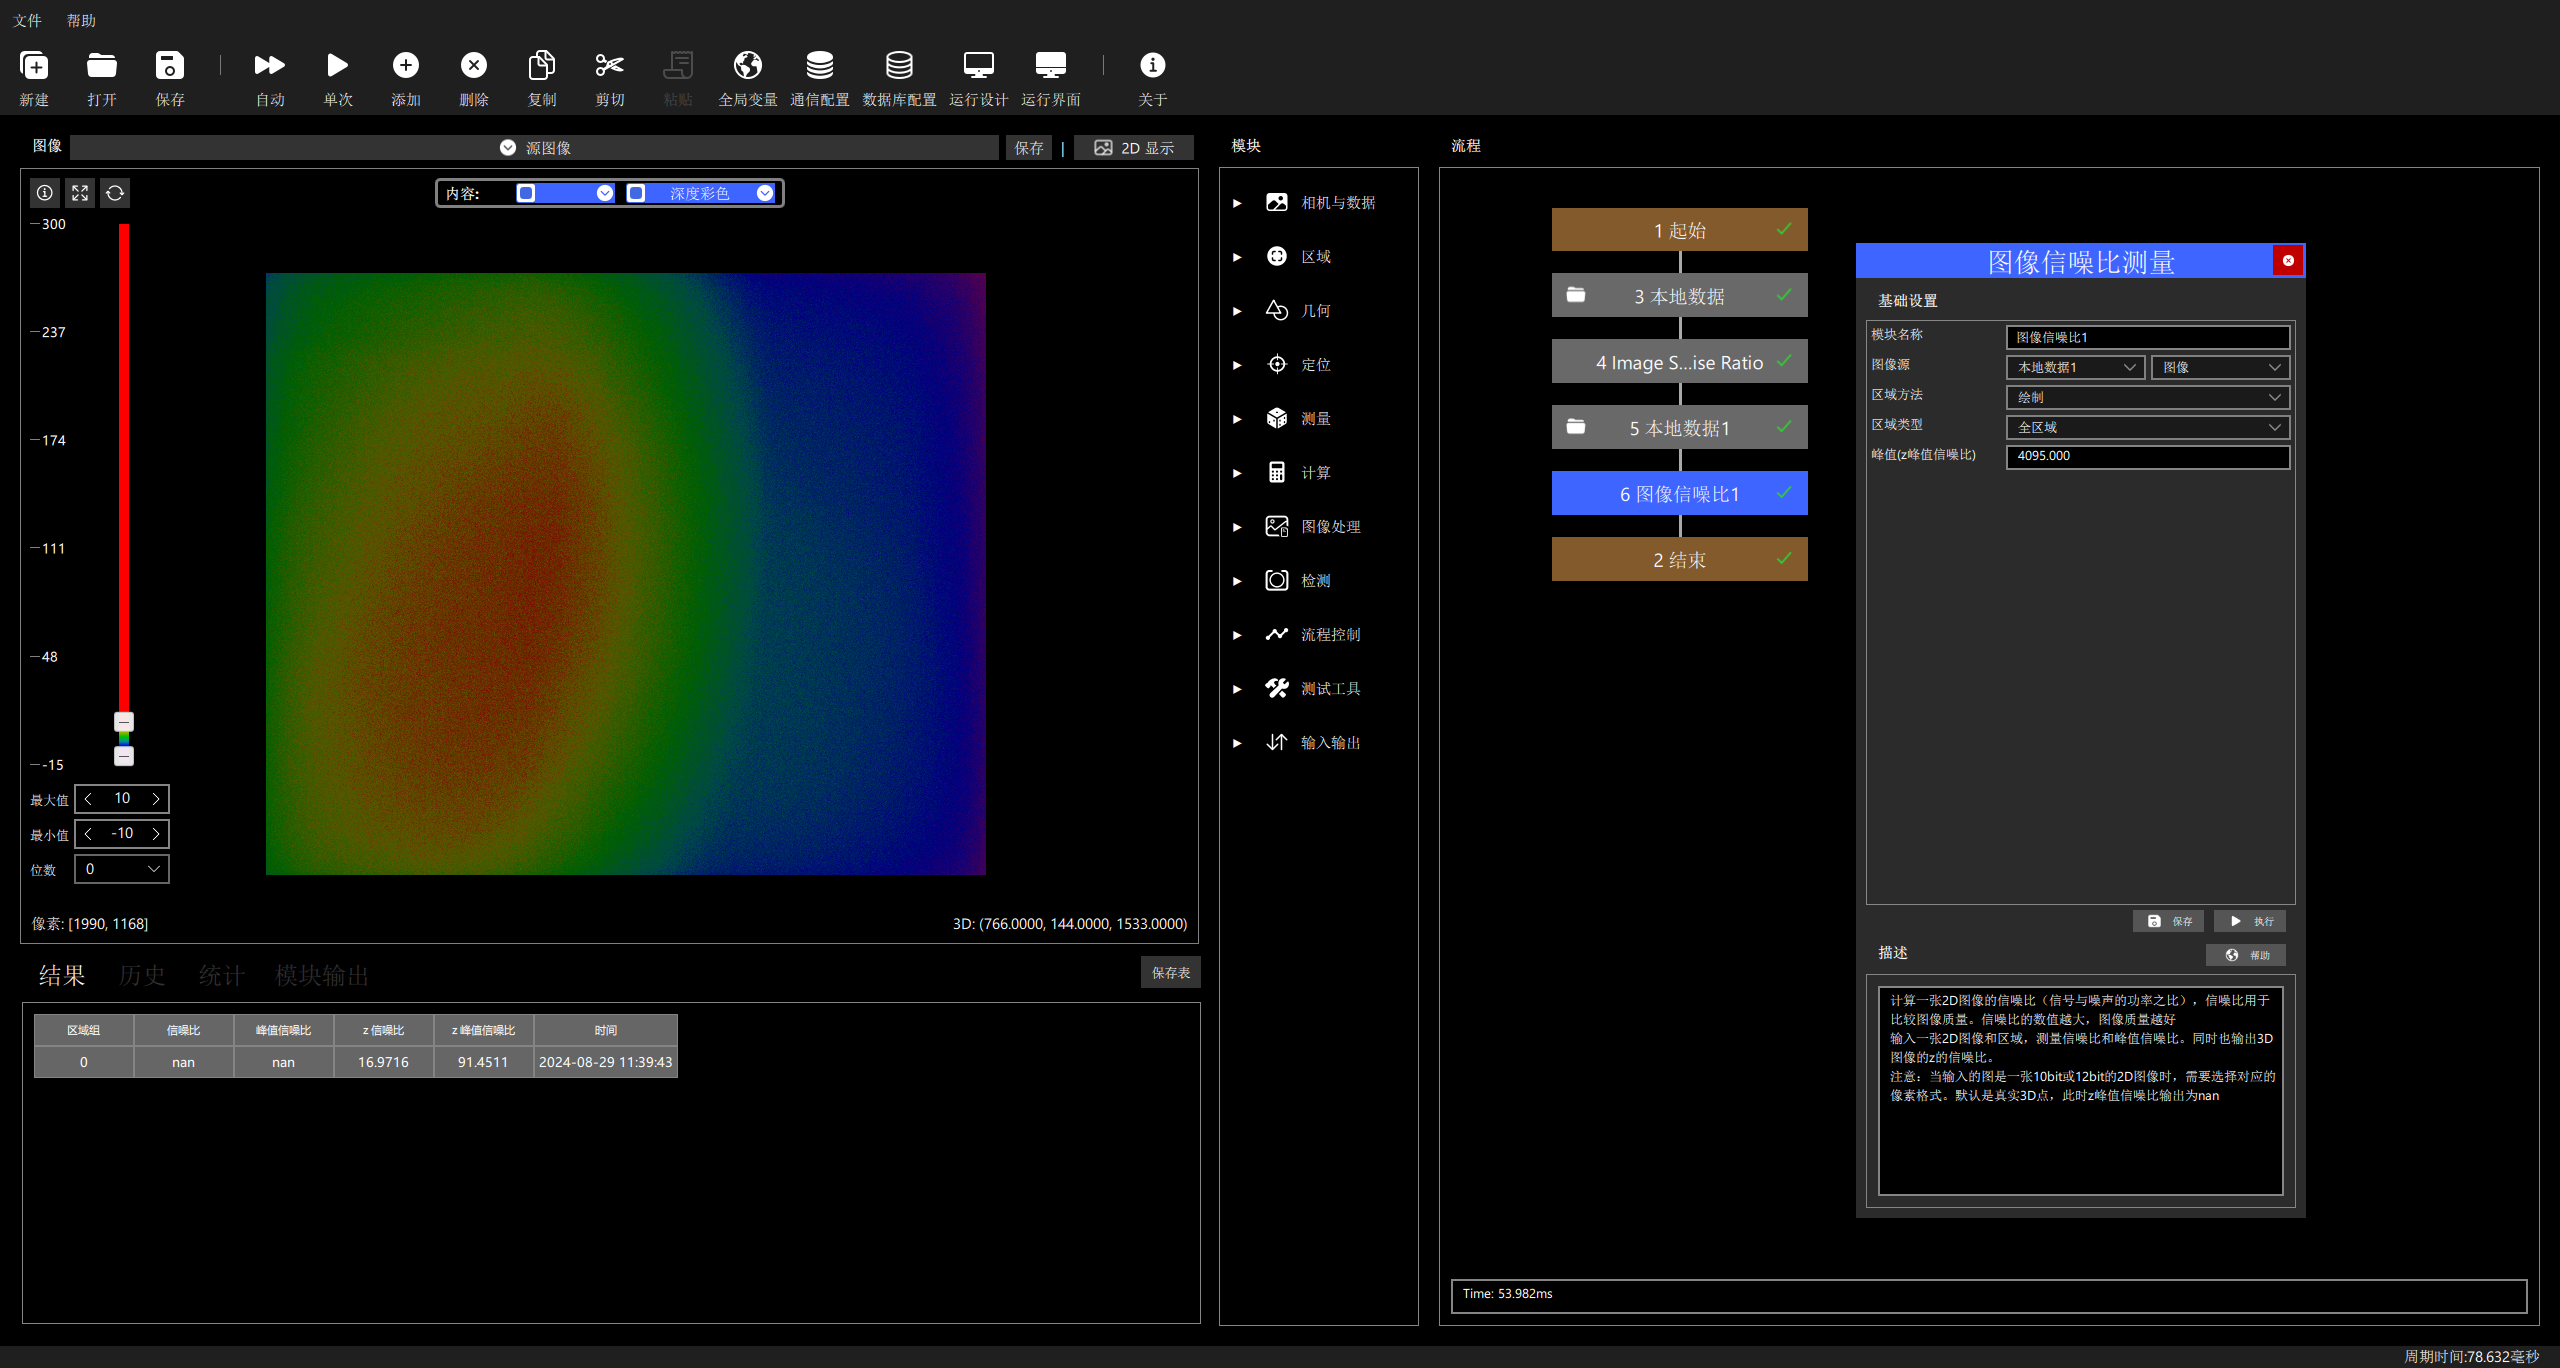Screen dimensions: 2560x1368
Task: Click the 执行 execute button
Action: click(x=2250, y=921)
